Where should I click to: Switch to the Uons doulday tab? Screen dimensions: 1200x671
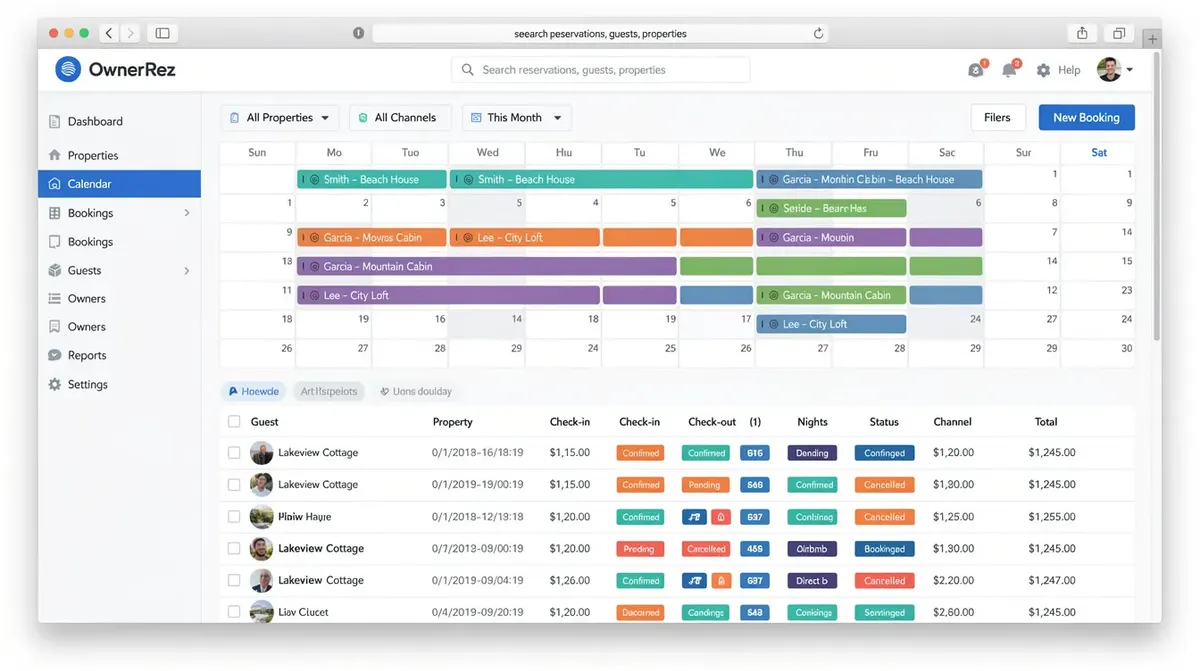click(x=416, y=392)
